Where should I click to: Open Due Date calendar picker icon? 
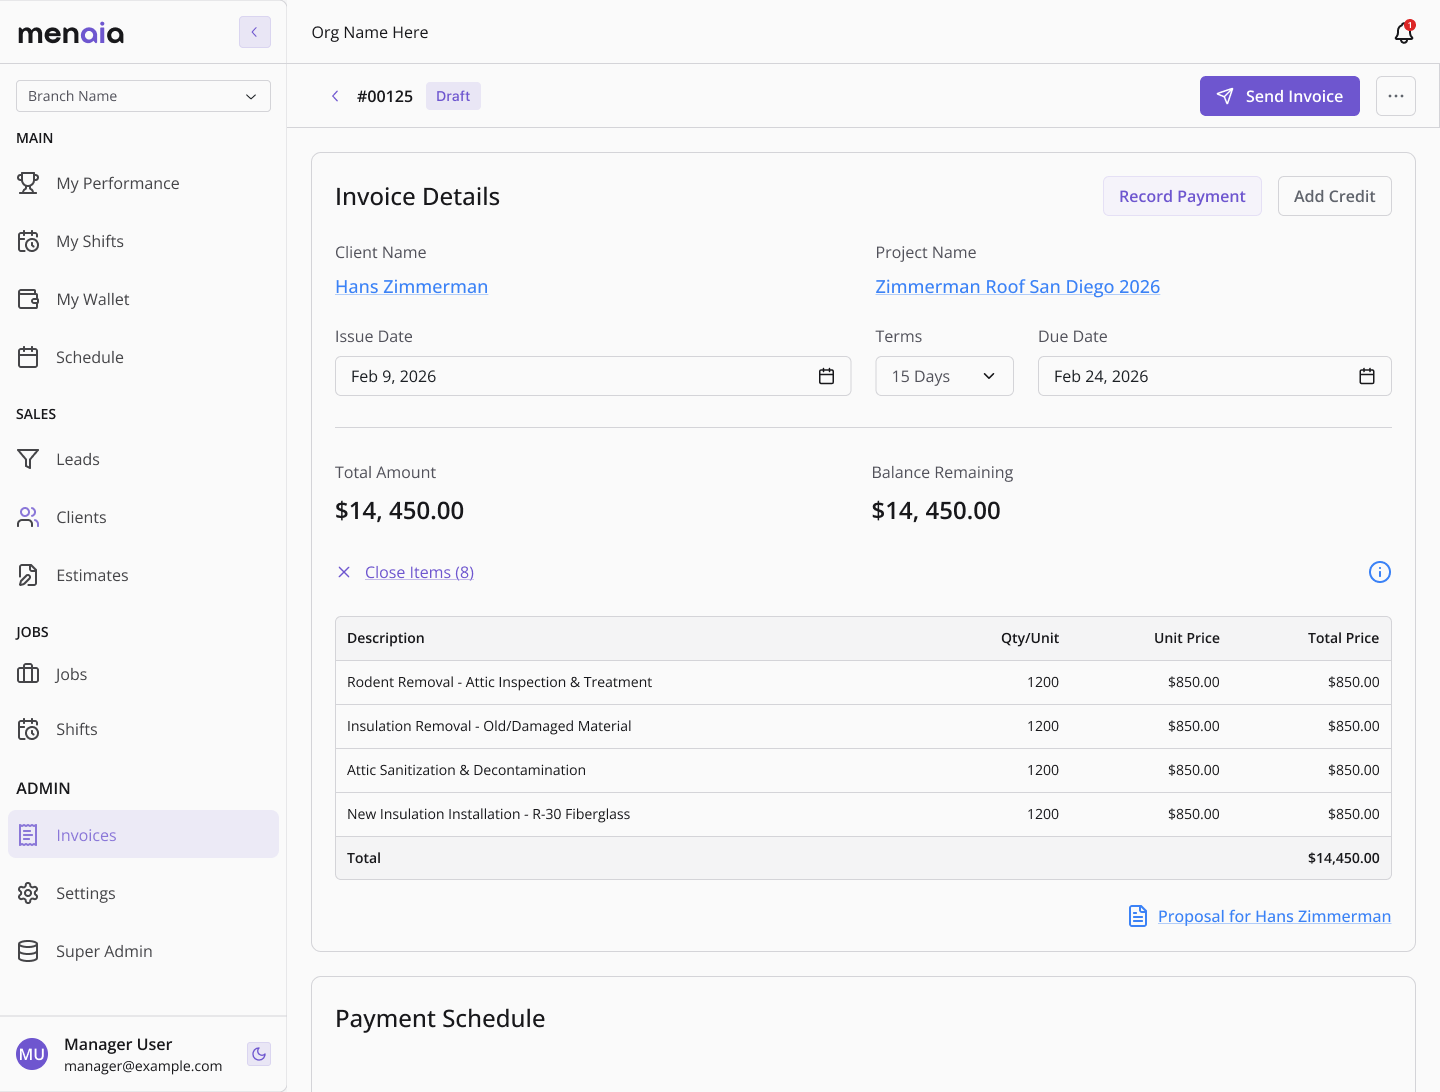[1367, 376]
